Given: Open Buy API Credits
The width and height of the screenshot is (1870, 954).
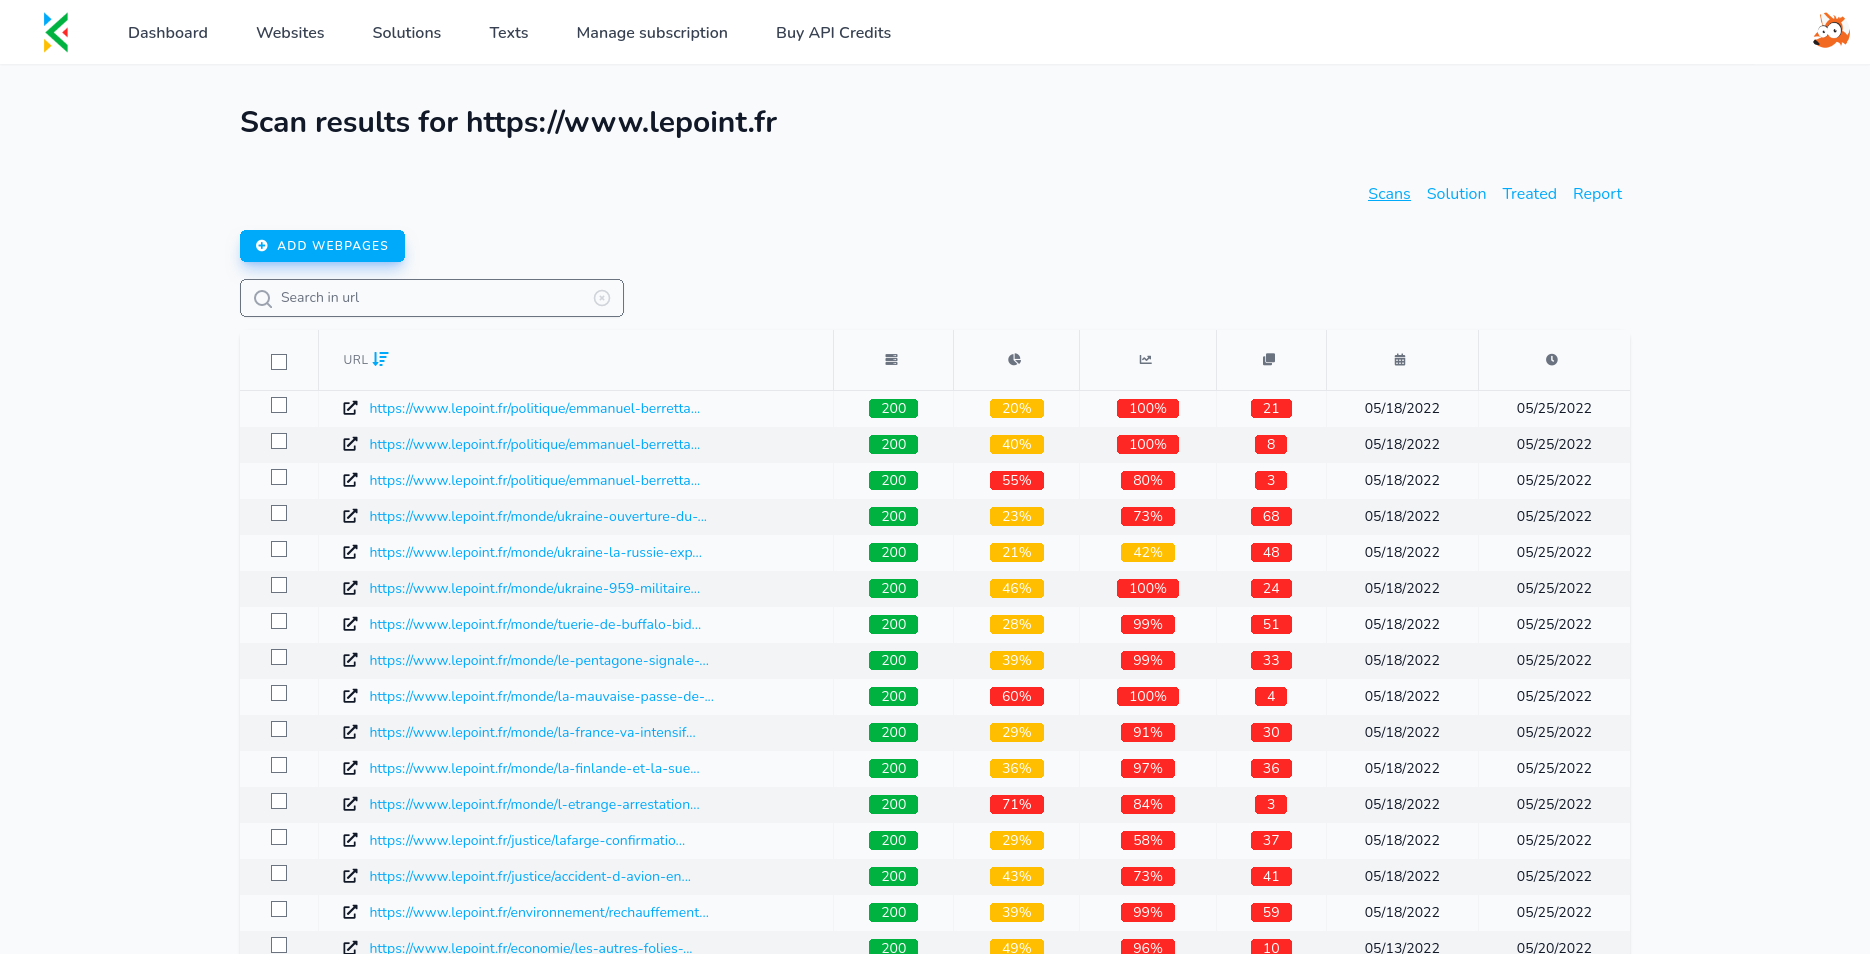Looking at the screenshot, I should [x=833, y=32].
